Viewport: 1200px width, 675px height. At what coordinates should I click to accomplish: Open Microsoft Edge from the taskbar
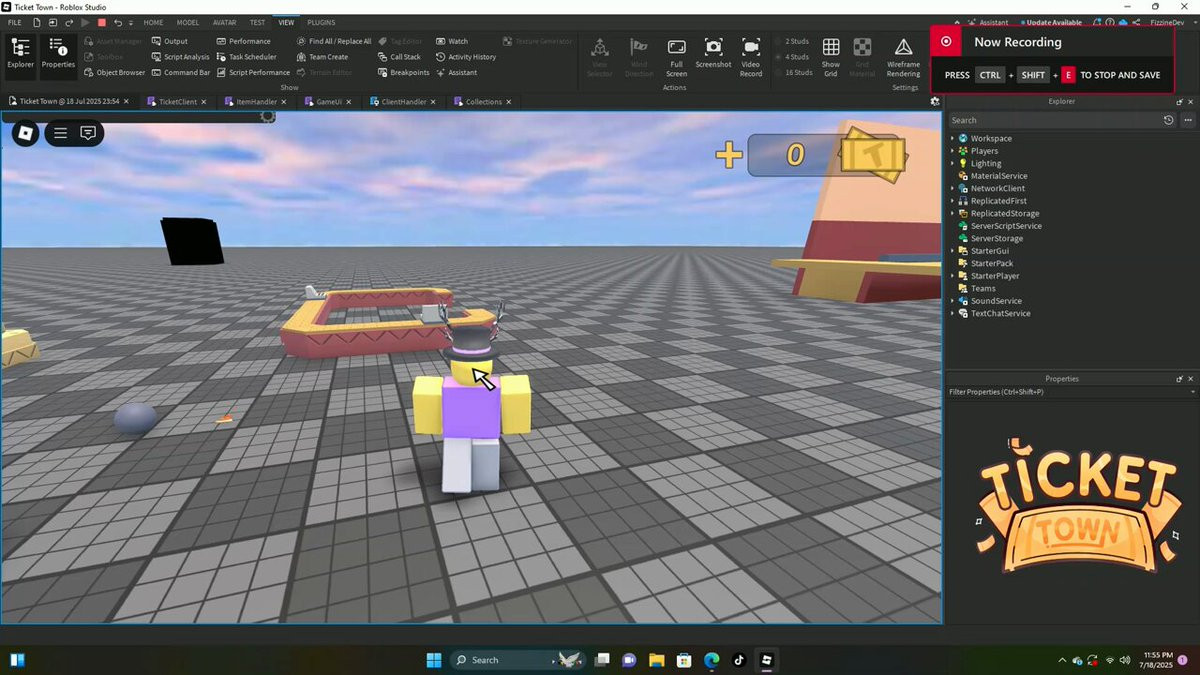711,660
